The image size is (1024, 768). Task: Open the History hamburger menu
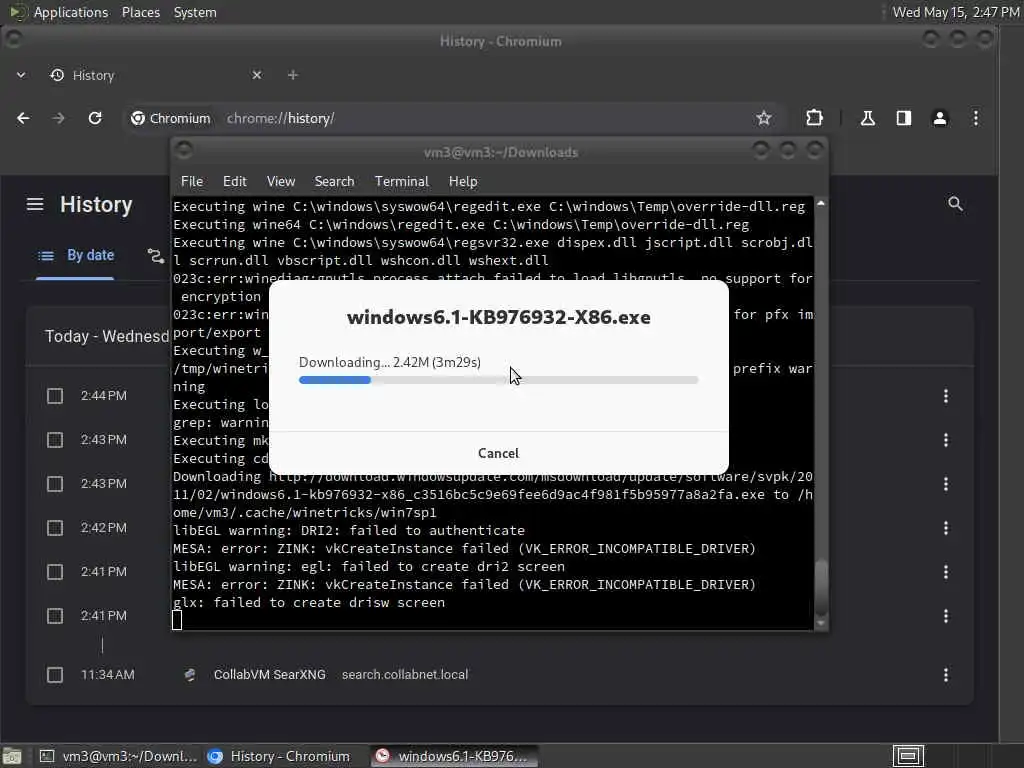pyautogui.click(x=35, y=204)
